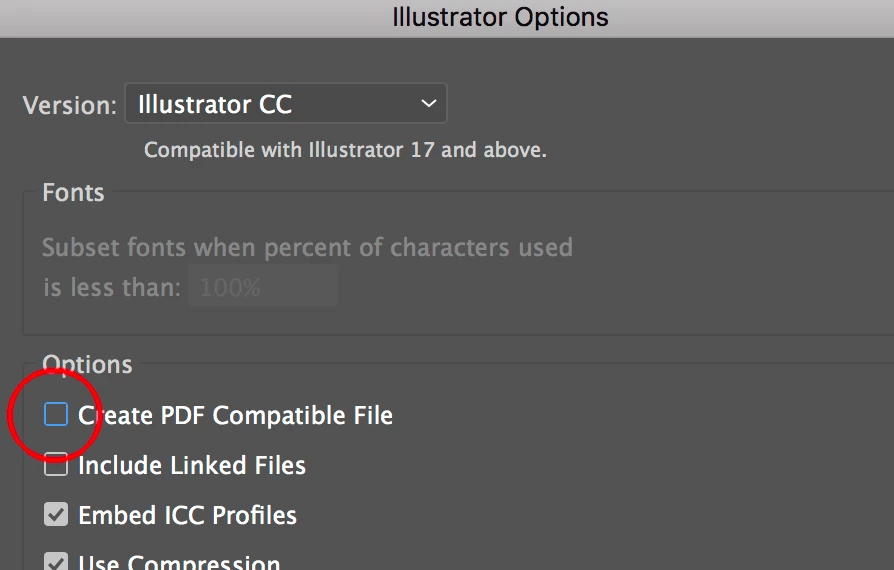This screenshot has height=570, width=894.
Task: Click the Version label text
Action: pyautogui.click(x=69, y=105)
